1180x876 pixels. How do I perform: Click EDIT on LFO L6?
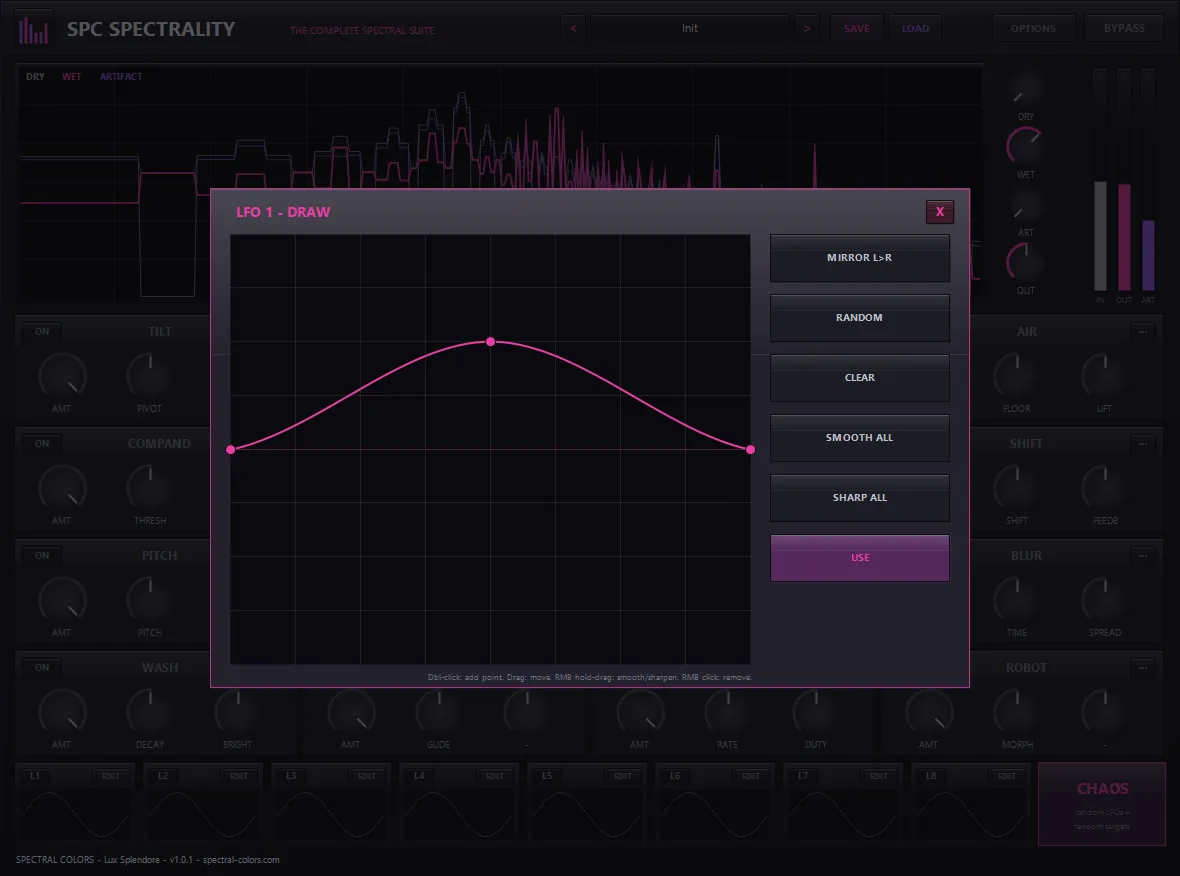(x=750, y=776)
